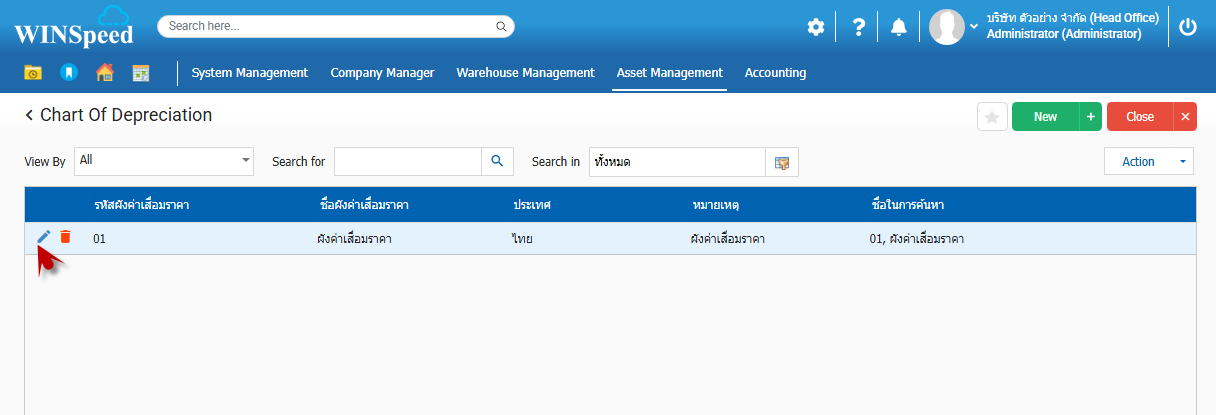Click the blue bookmark icon
The width and height of the screenshot is (1216, 415).
68,73
